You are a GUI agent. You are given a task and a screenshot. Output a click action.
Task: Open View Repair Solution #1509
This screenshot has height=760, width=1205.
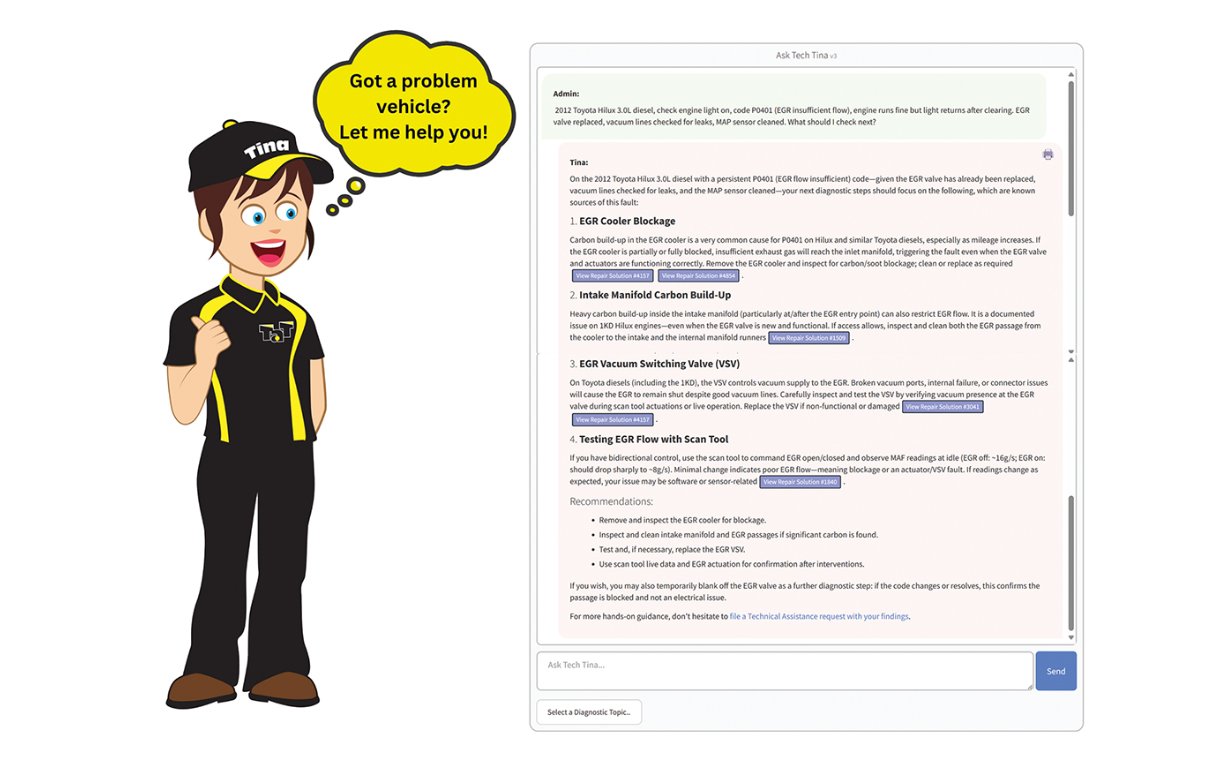809,338
